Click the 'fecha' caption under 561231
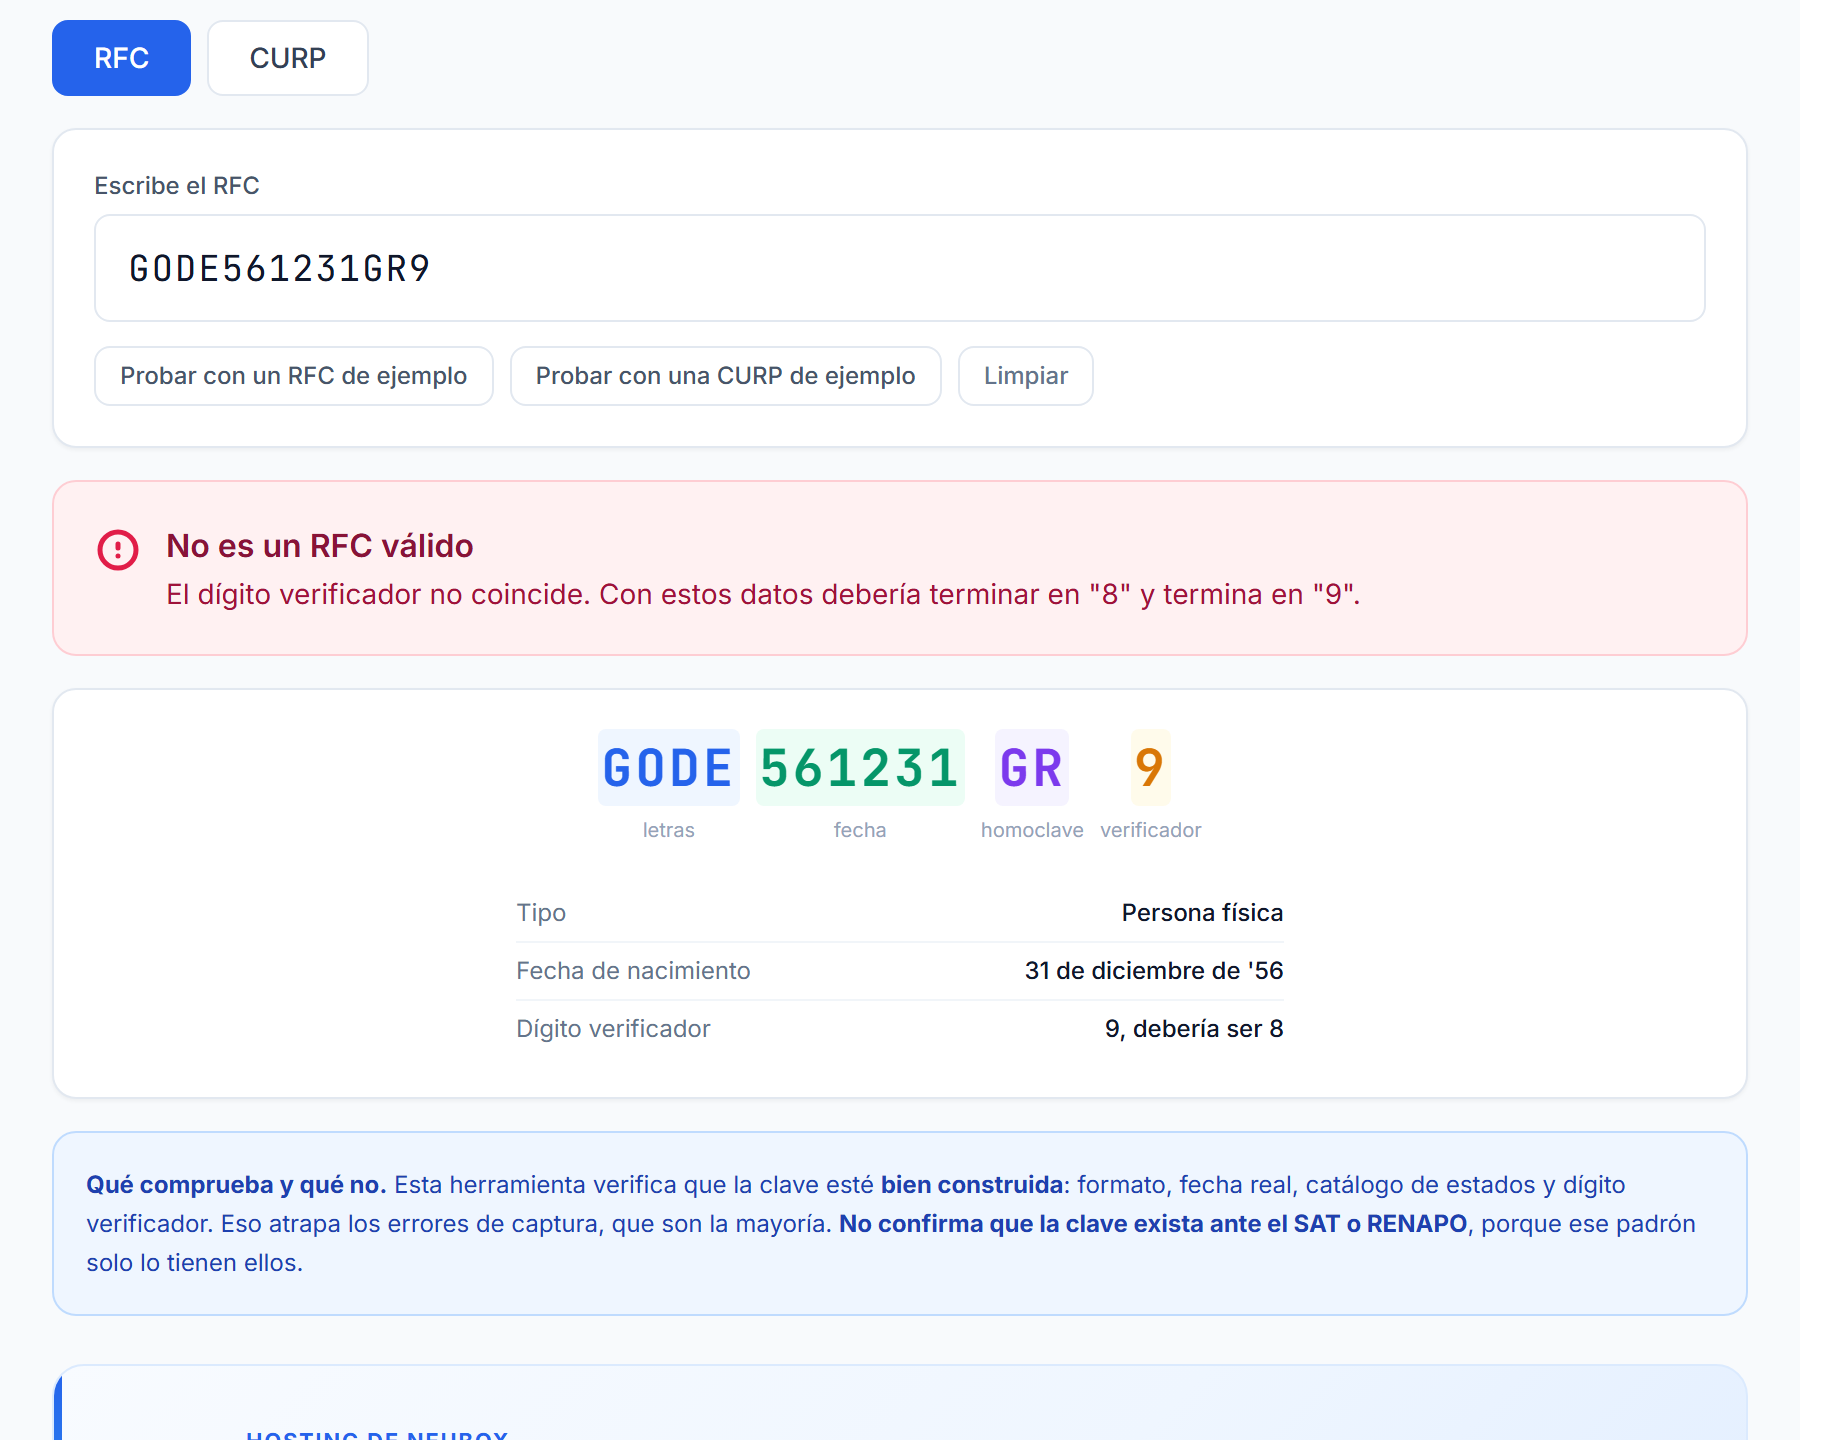1832x1440 pixels. (860, 830)
